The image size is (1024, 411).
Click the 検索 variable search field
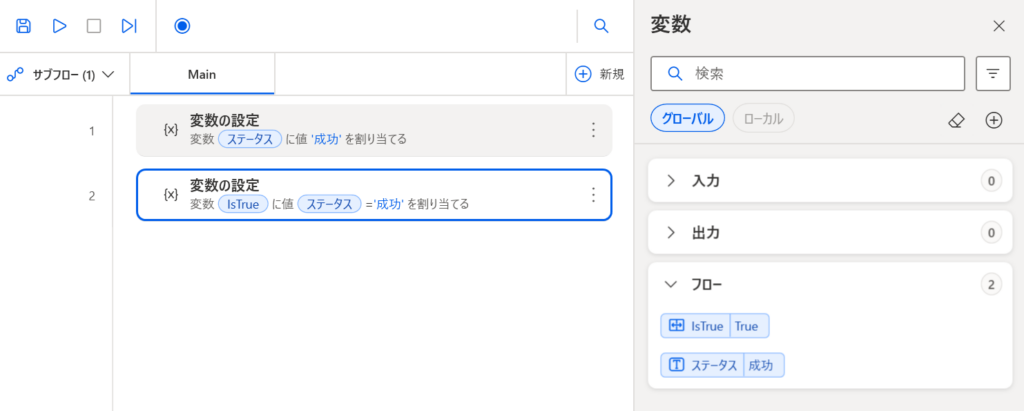coord(807,74)
